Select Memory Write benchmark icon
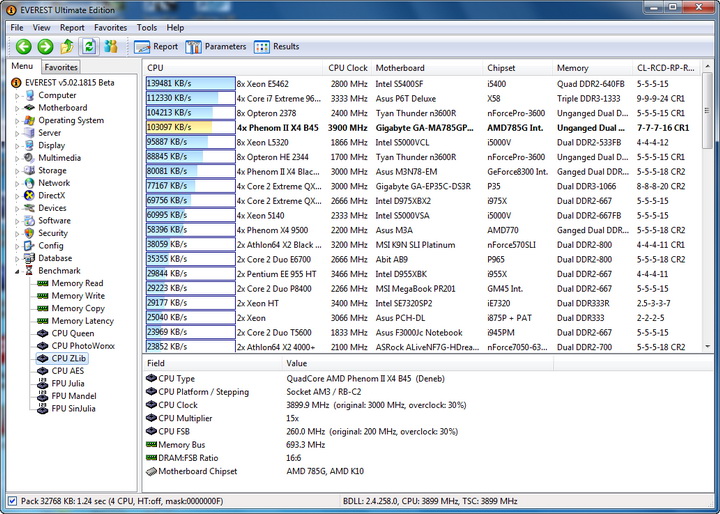This screenshot has width=720, height=514. point(43,296)
